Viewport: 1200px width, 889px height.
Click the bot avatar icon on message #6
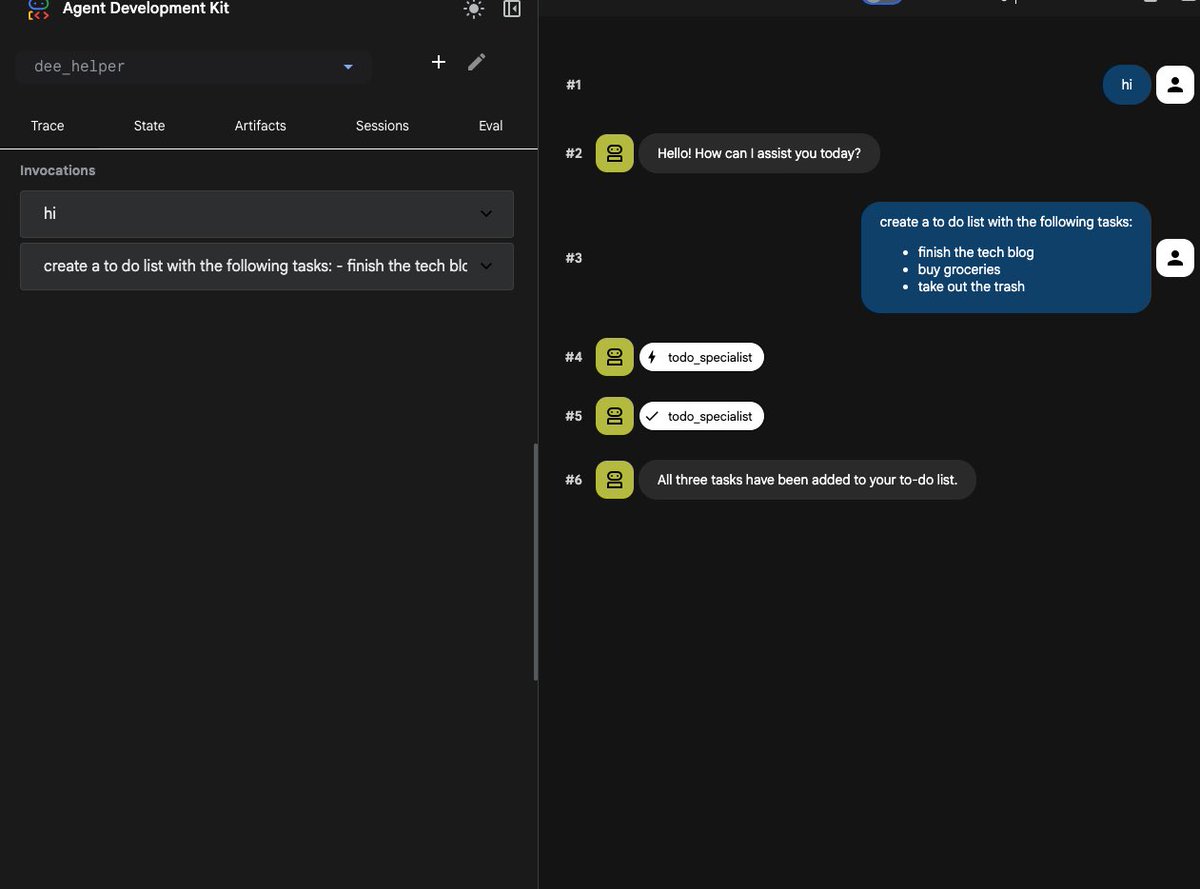tap(615, 480)
